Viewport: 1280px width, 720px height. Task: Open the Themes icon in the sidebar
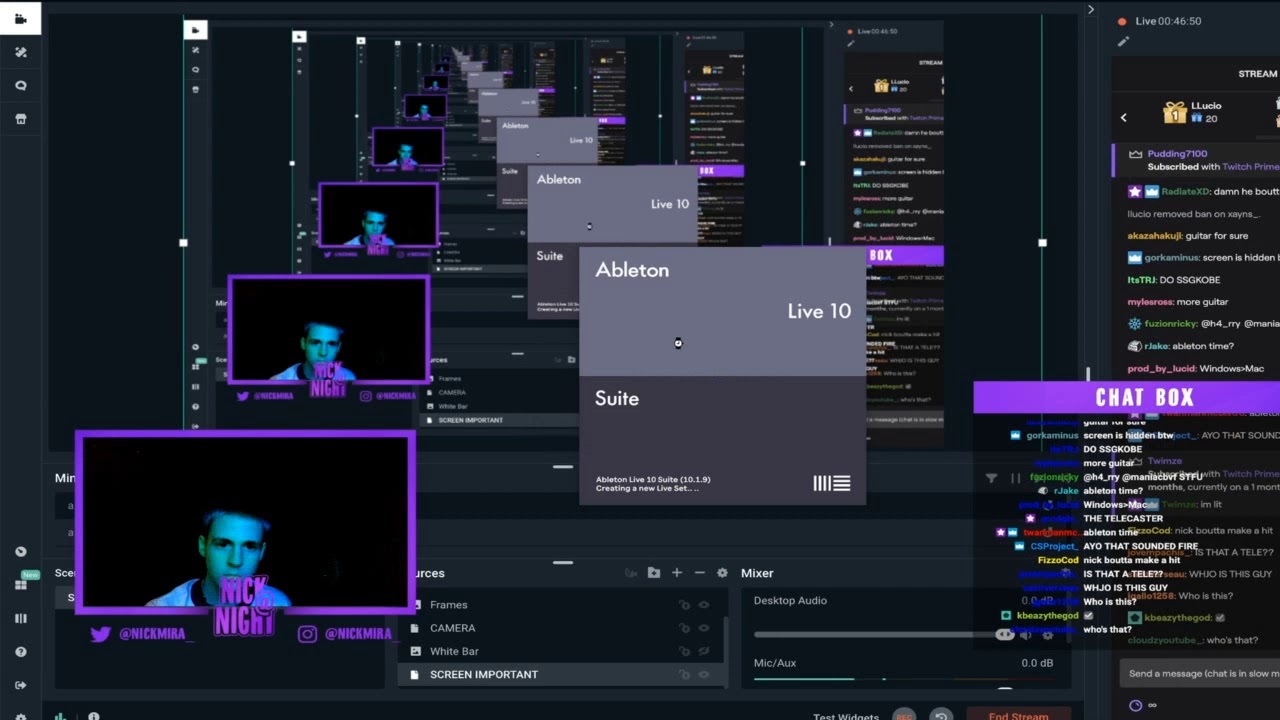20,52
